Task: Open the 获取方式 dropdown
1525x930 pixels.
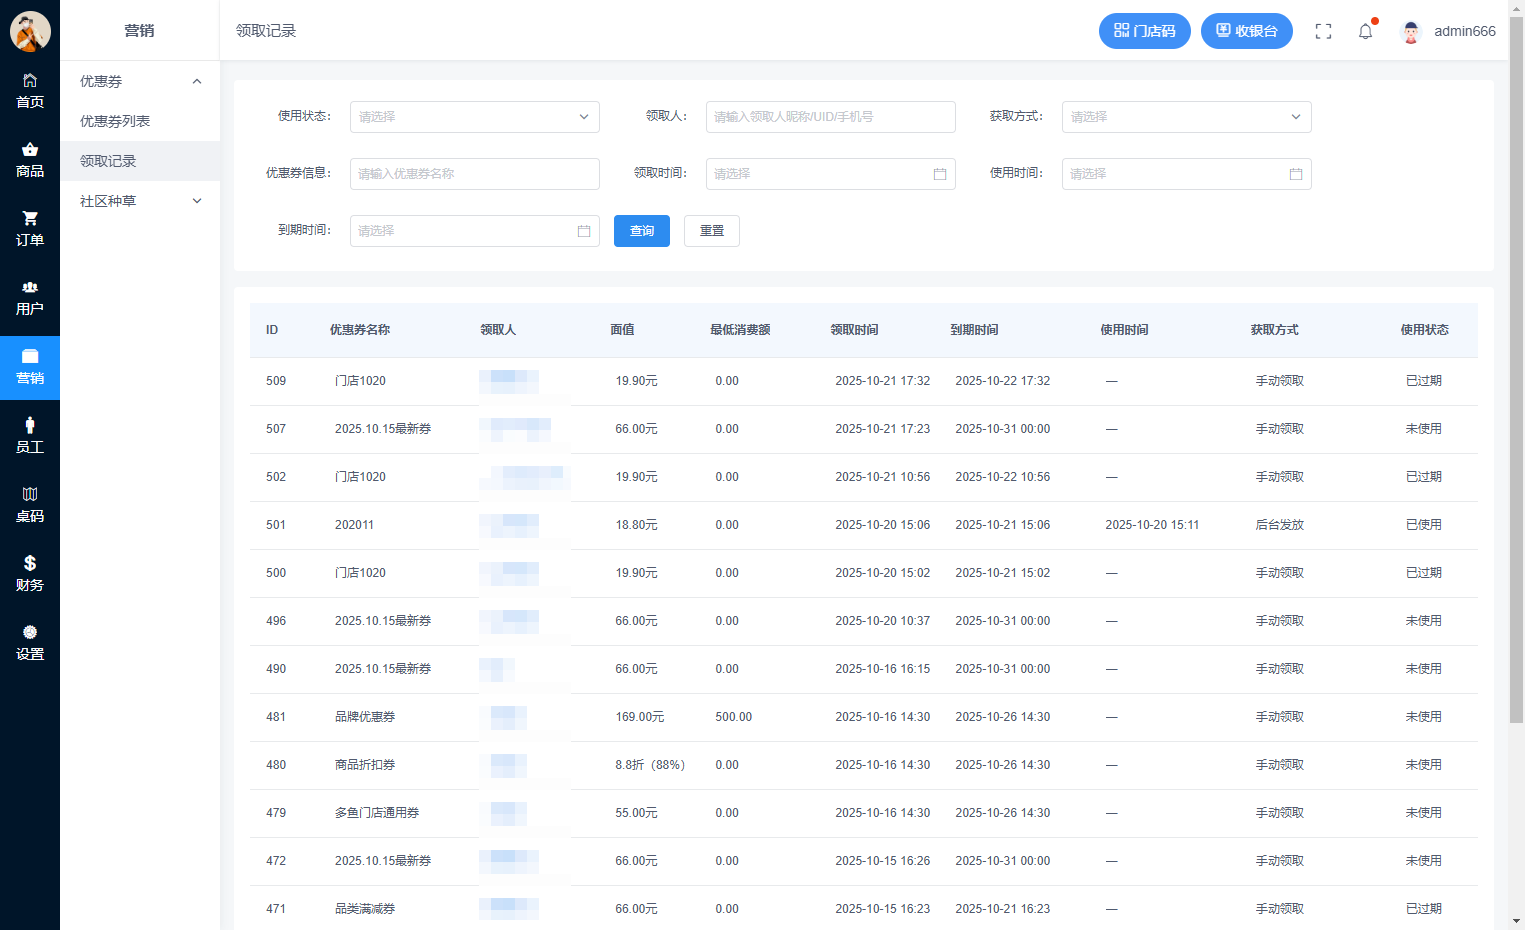Action: coord(1186,117)
